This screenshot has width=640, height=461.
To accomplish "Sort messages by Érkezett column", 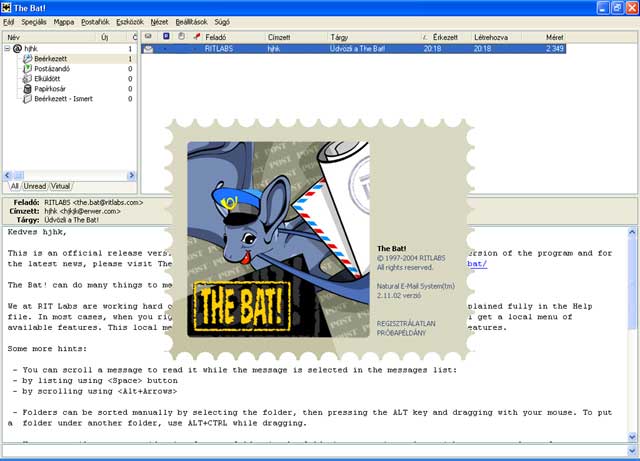I will pyautogui.click(x=445, y=37).
